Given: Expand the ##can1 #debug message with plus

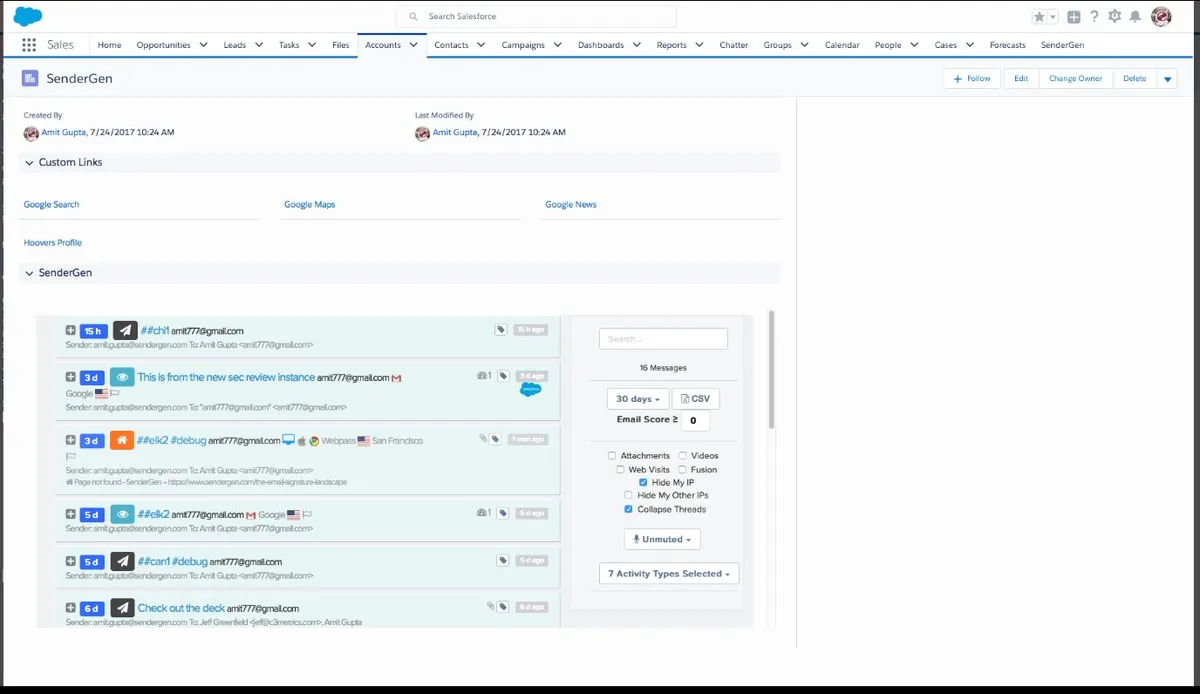Looking at the screenshot, I should [70, 561].
